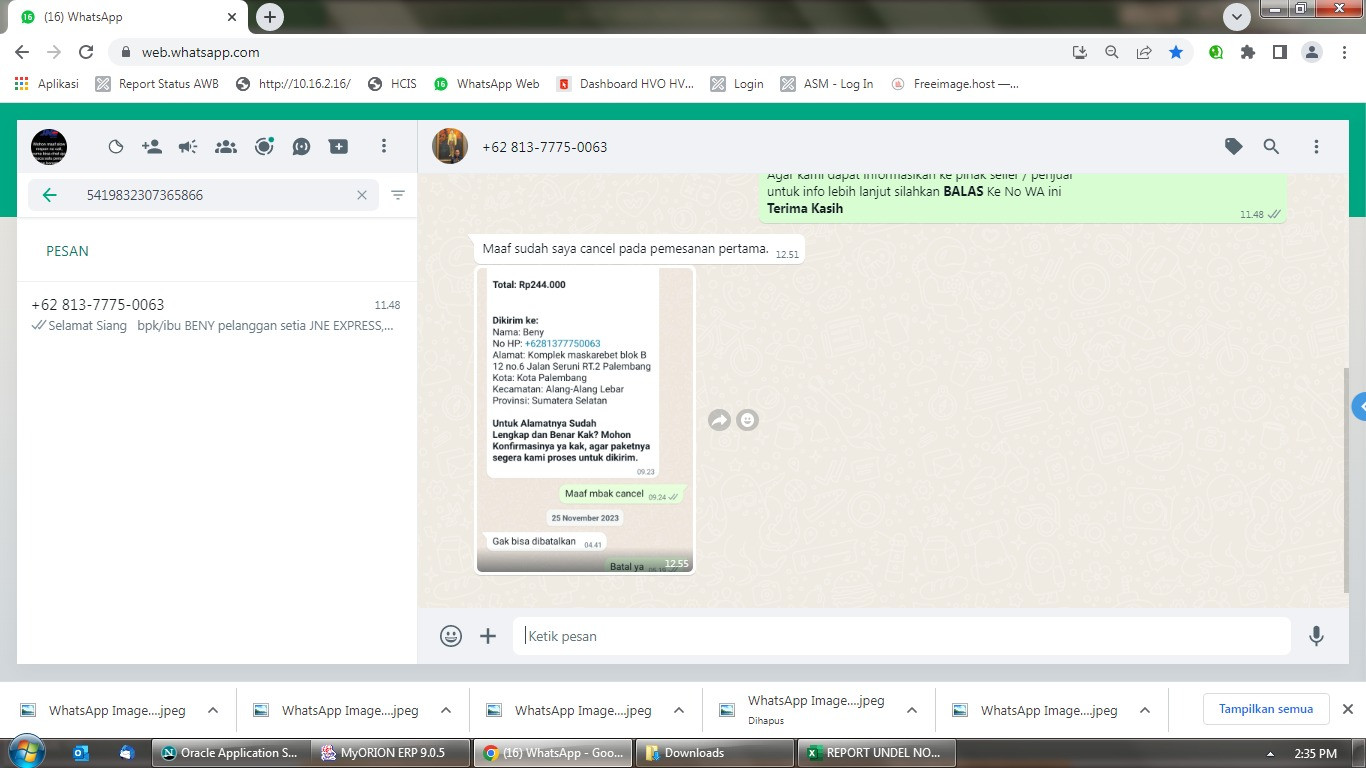Switch to Oracle Application in the taskbar
This screenshot has height=768, width=1366.
(x=230, y=752)
